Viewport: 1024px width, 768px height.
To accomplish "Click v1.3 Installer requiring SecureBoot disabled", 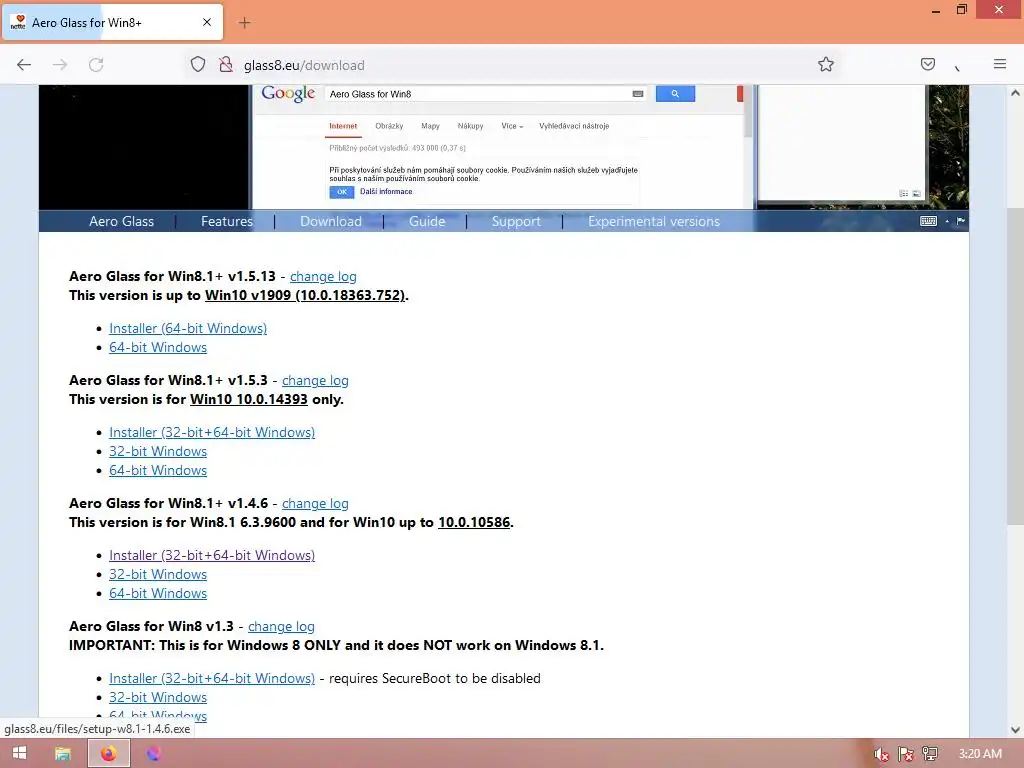I will point(212,679).
